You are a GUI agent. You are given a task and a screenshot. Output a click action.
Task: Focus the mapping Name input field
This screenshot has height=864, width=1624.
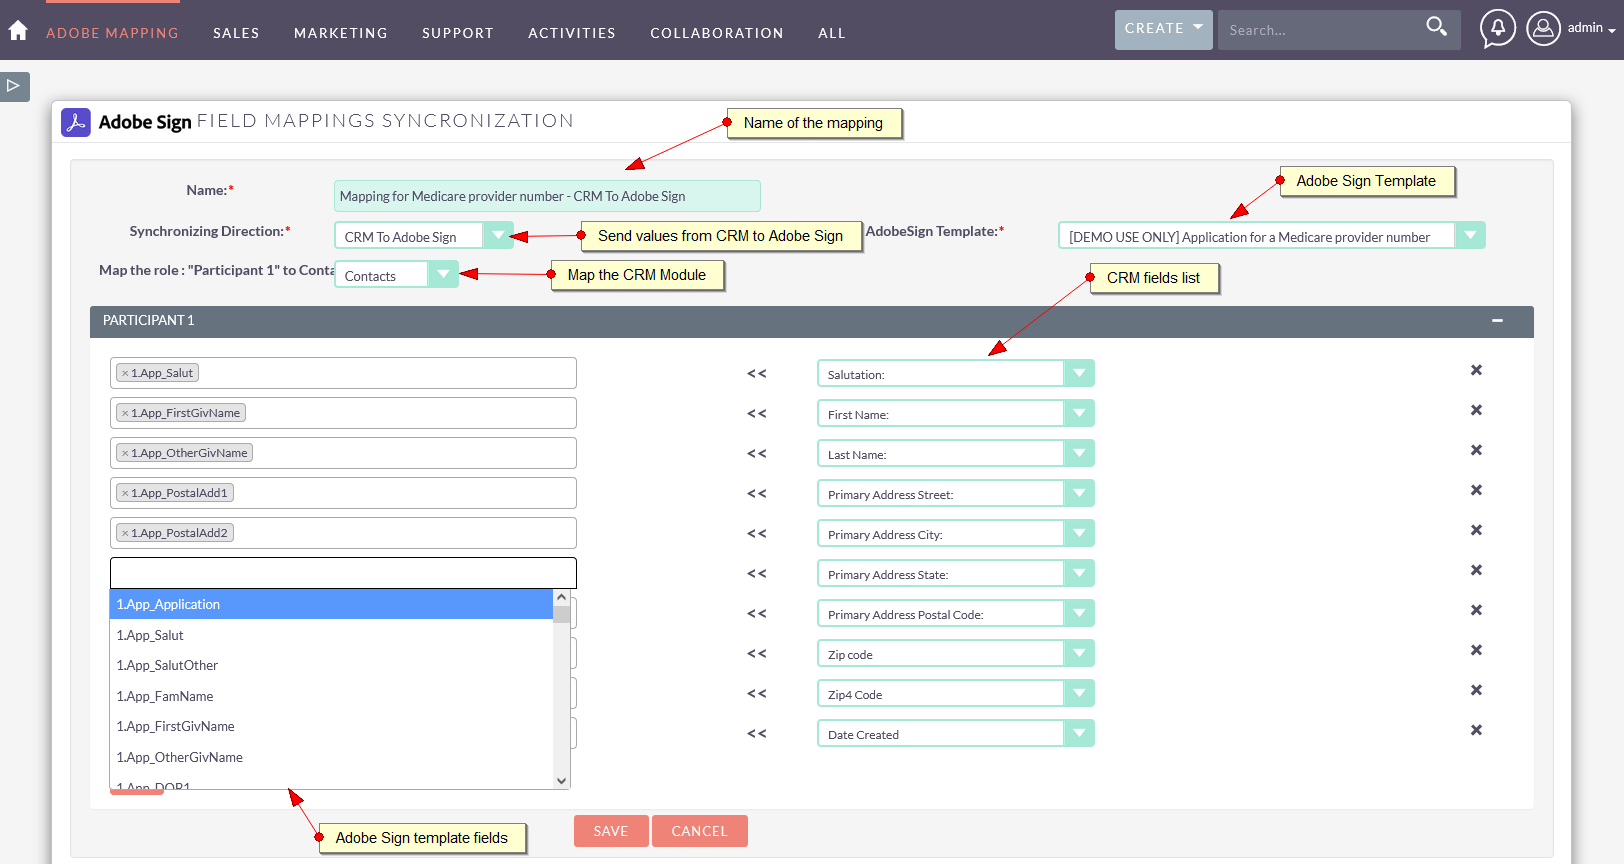point(547,196)
